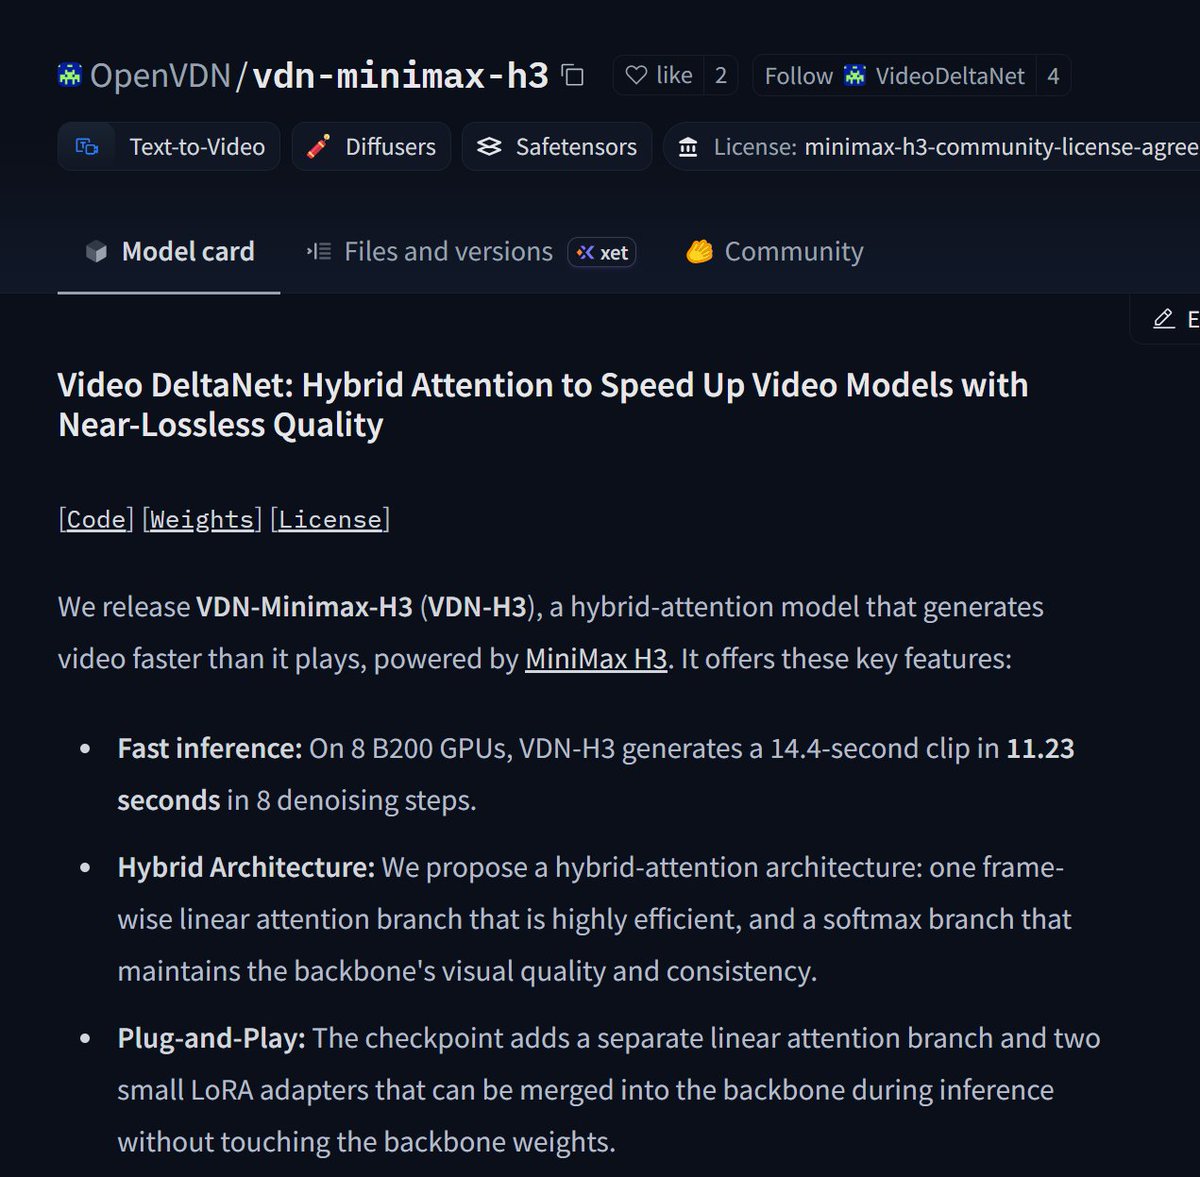The height and width of the screenshot is (1177, 1200).
Task: Click the License building icon
Action: pyautogui.click(x=688, y=148)
